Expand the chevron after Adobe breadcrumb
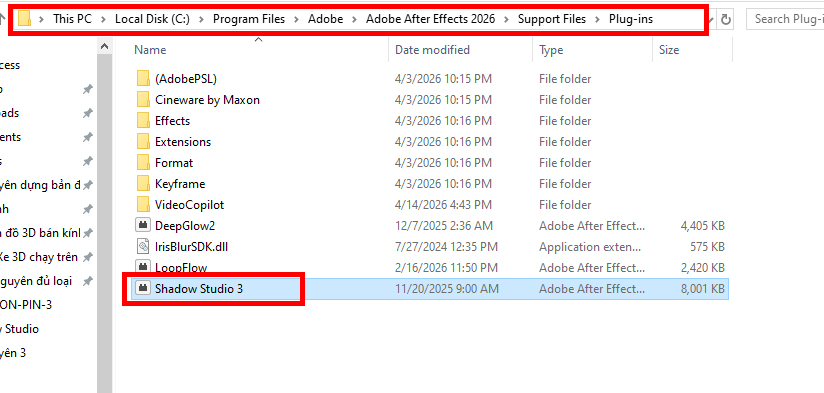 [x=354, y=19]
